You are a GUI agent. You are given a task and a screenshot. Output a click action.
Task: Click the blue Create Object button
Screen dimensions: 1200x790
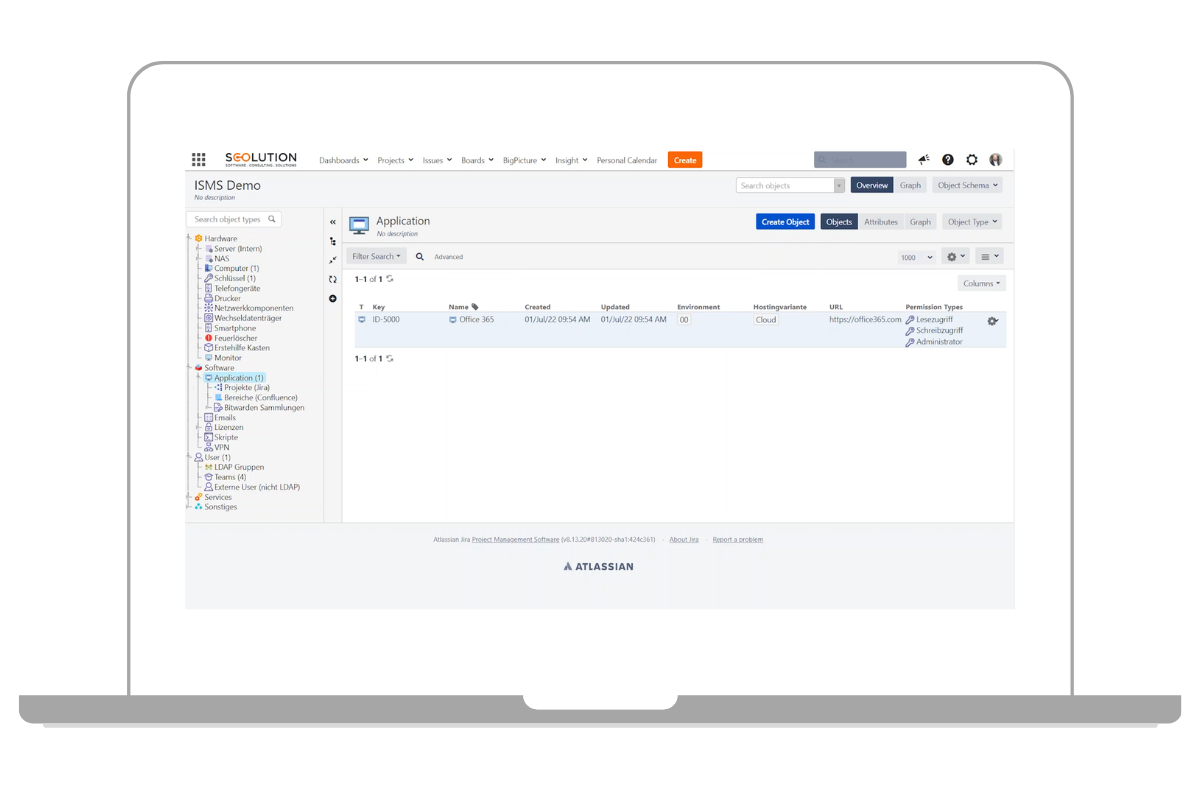785,222
